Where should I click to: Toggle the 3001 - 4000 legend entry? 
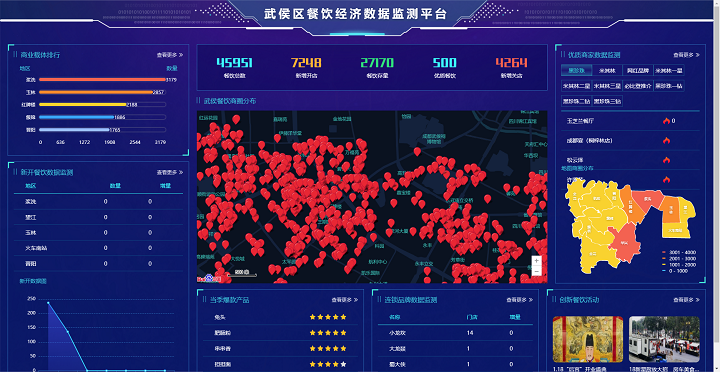[x=679, y=252]
